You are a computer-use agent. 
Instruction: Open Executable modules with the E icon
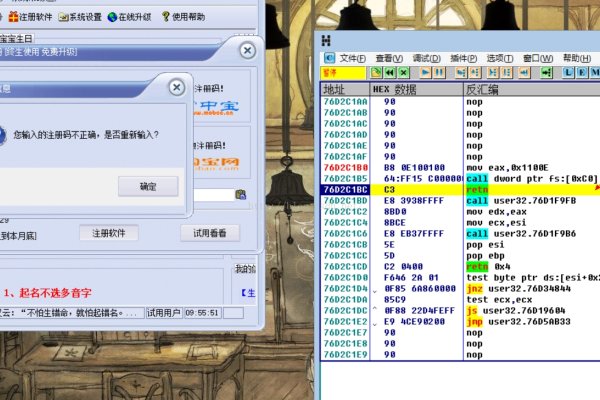tap(582, 72)
